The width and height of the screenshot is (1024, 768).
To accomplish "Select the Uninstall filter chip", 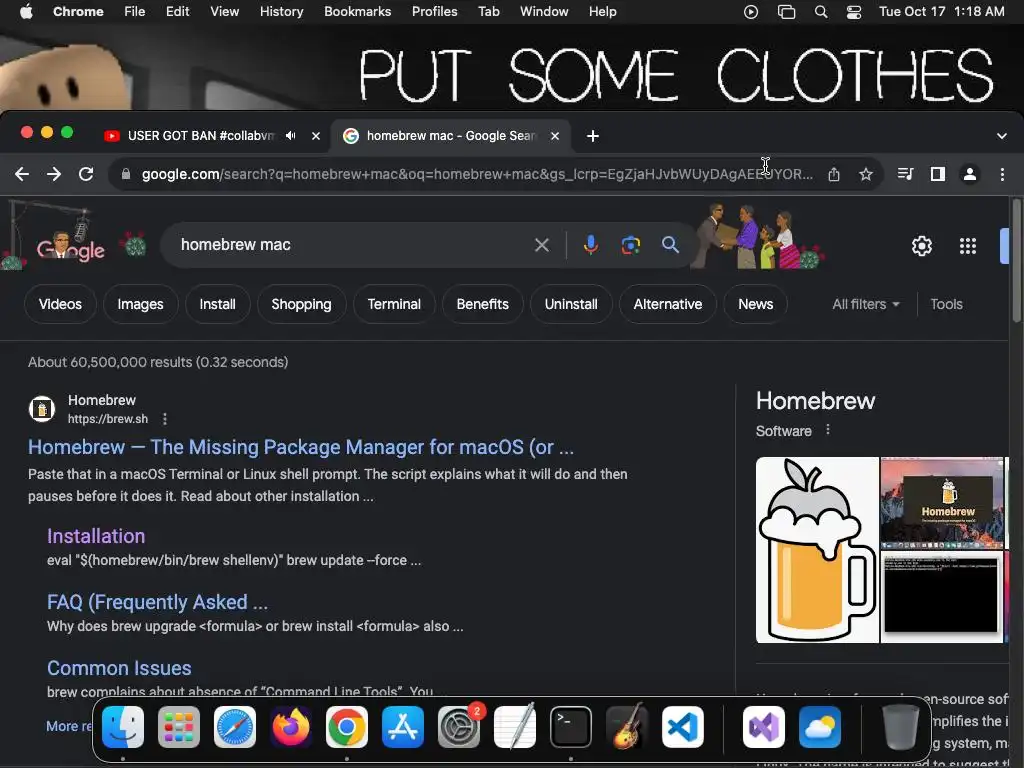I will [571, 304].
